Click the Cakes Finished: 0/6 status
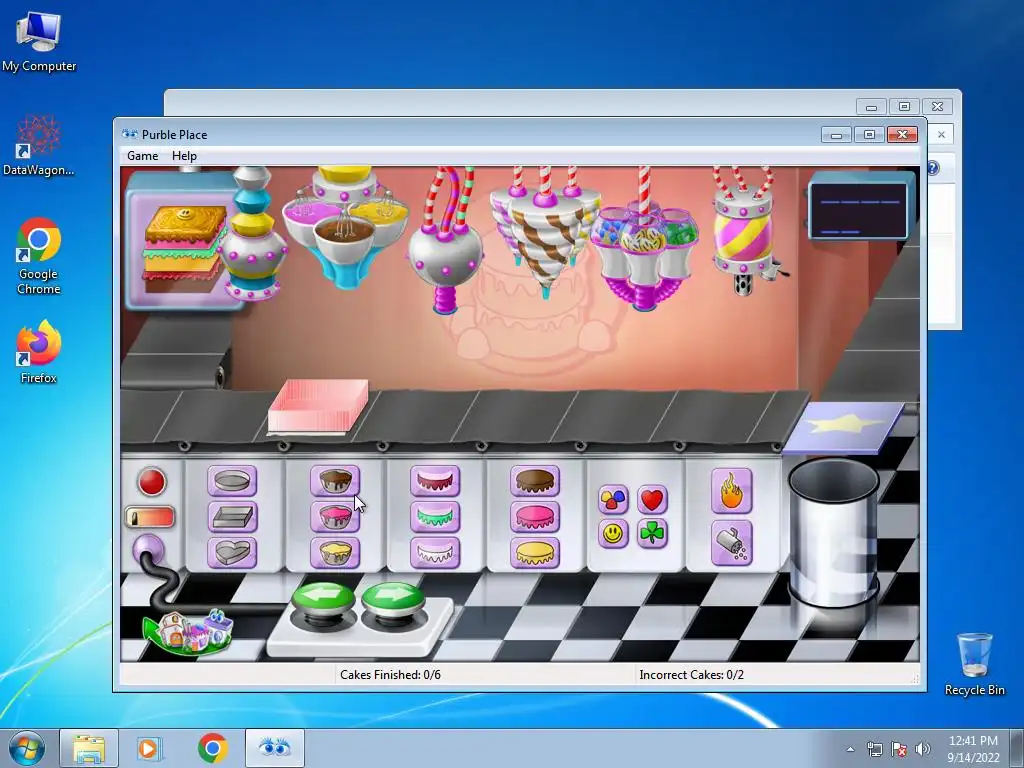Screen dimensions: 1024x768 point(391,675)
